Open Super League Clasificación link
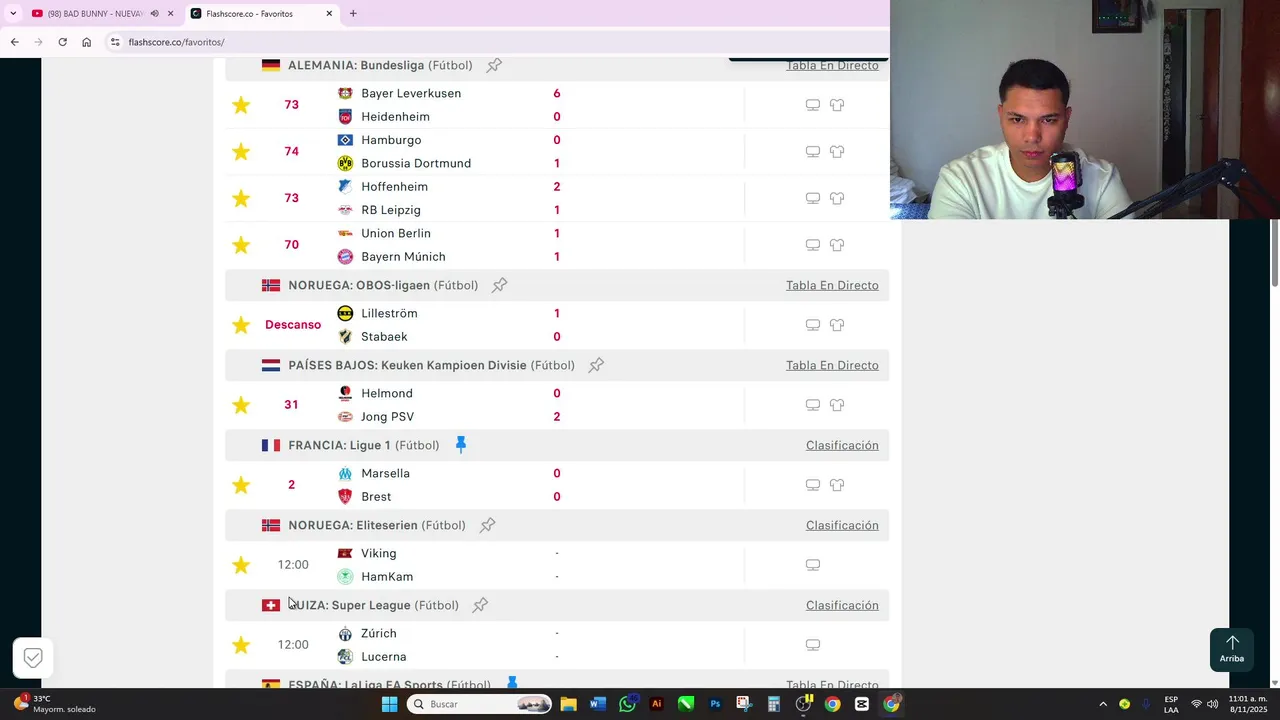1280x720 pixels. pos(842,605)
